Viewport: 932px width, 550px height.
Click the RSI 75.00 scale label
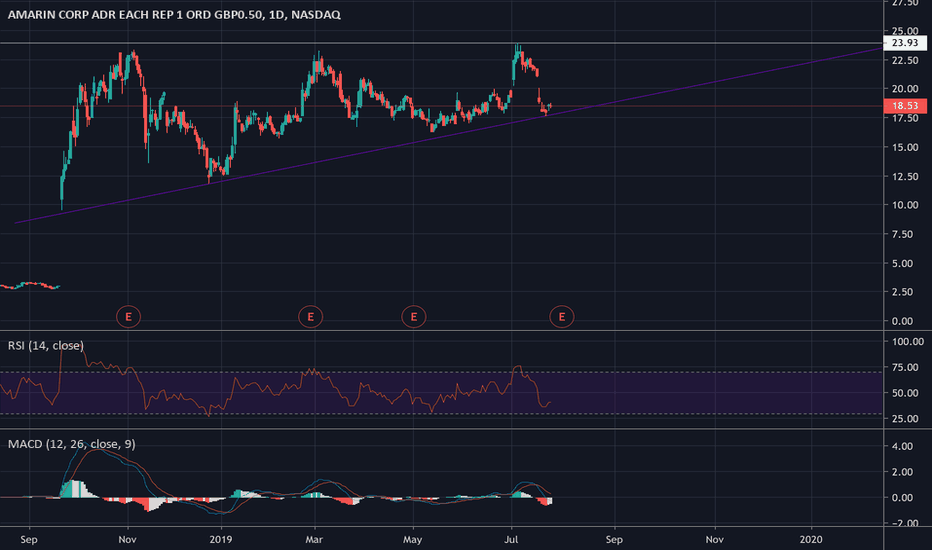click(905, 367)
